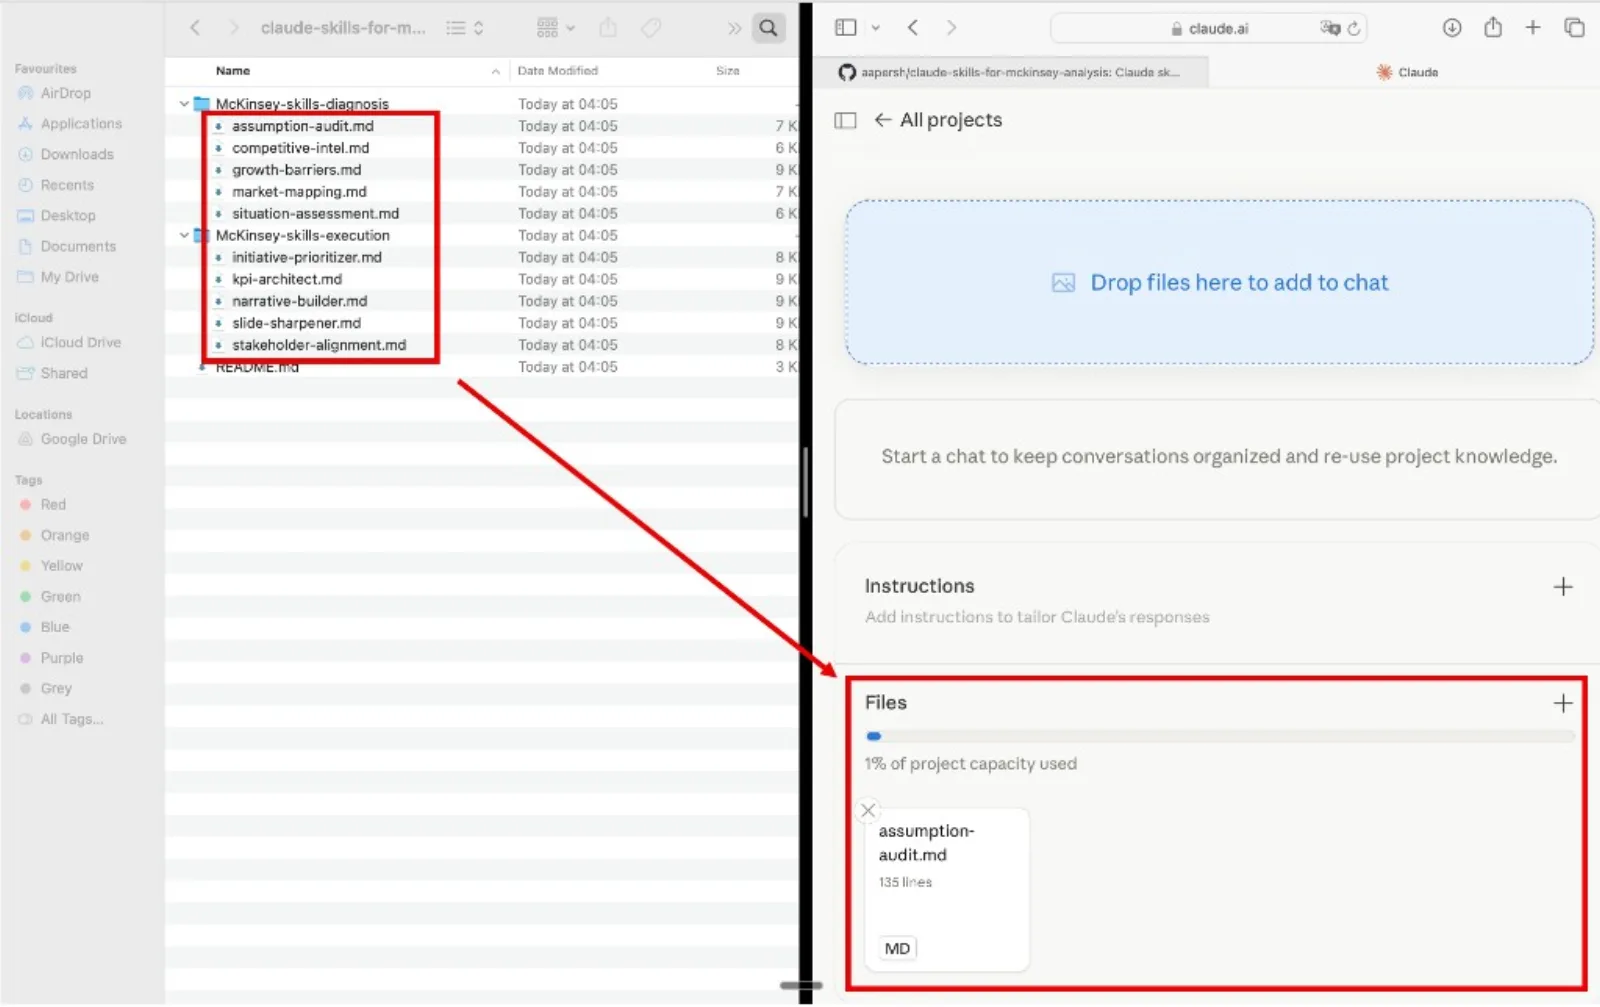Open Finder search
This screenshot has width=1600, height=1007.
coord(768,28)
